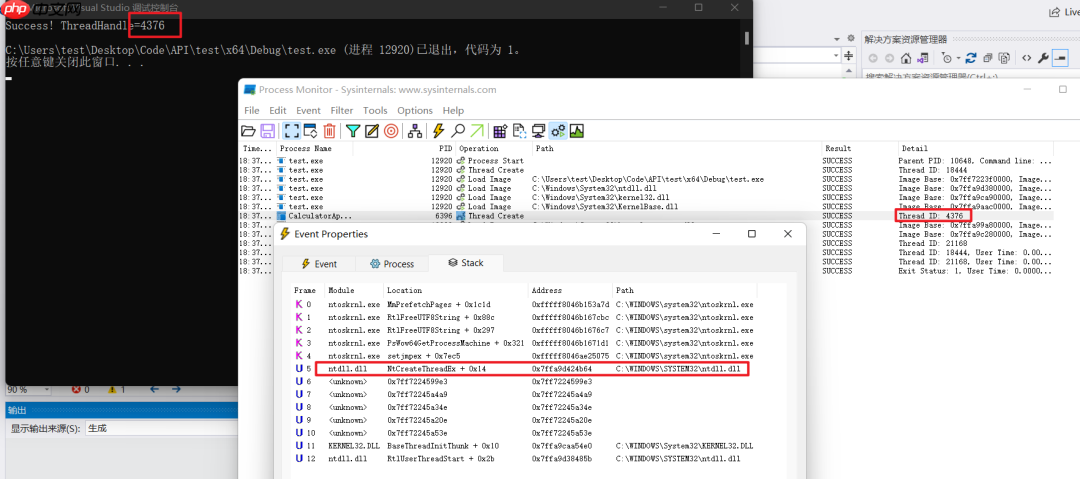Toggle Autoscroll icon in Process Monitor toolbar

click(x=310, y=130)
